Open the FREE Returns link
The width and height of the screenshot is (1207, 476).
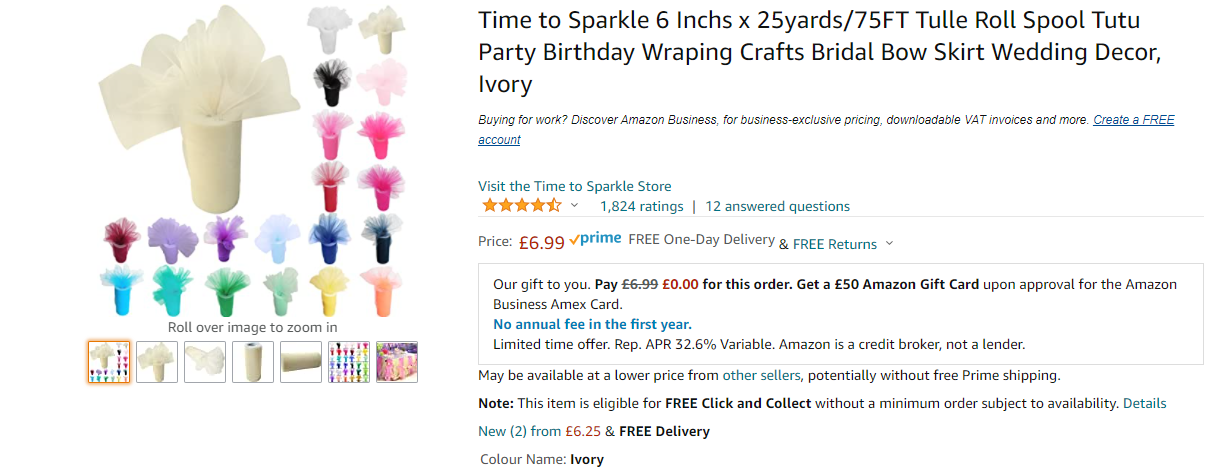click(834, 244)
